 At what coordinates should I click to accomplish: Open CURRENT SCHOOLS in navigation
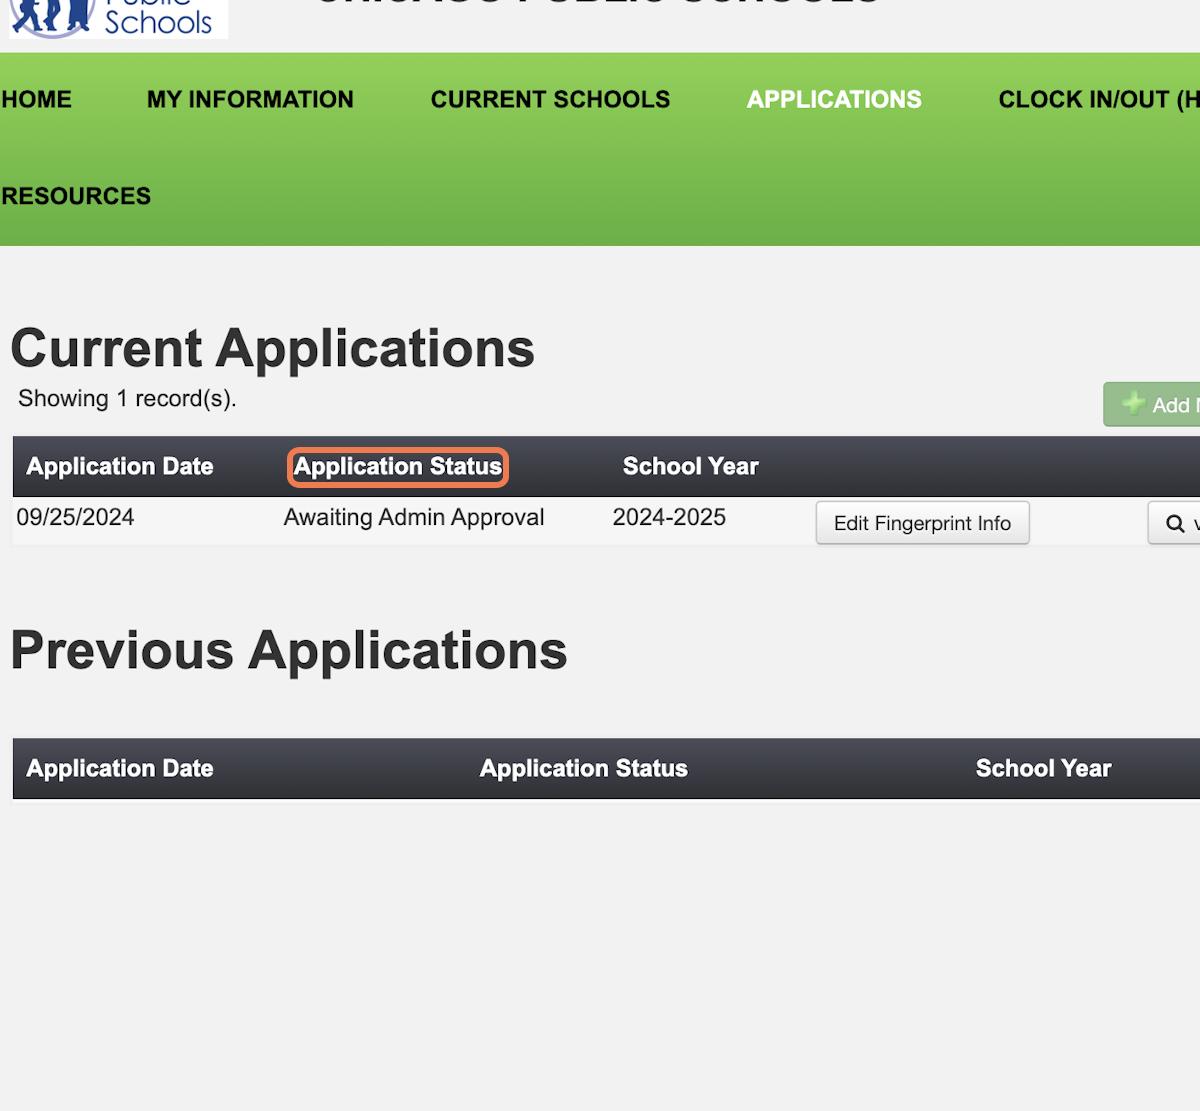550,100
